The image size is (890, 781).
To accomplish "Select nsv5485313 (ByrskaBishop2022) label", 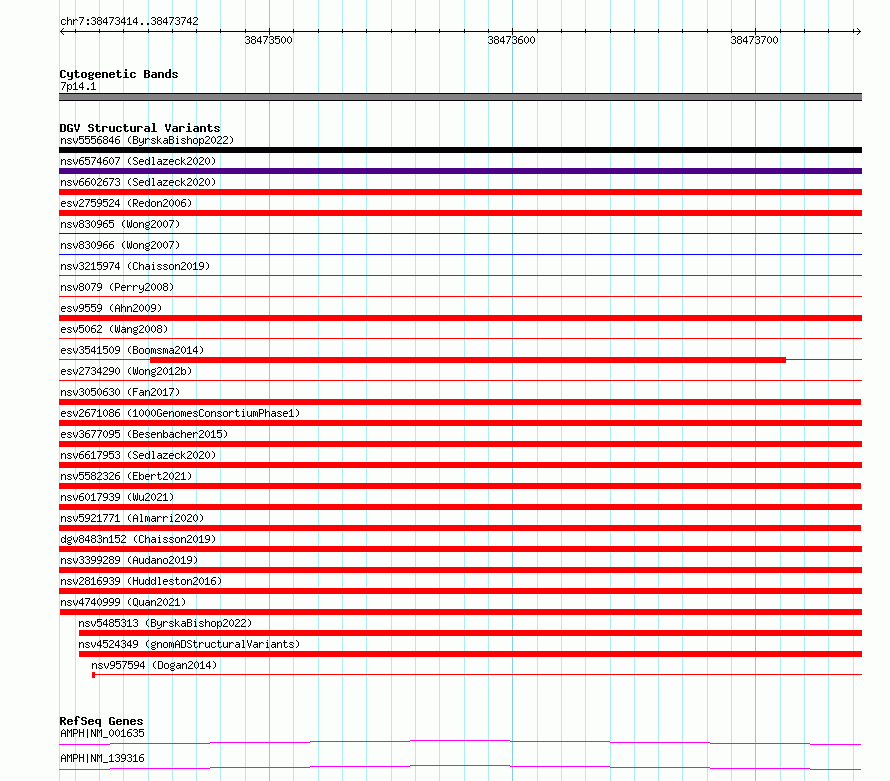I will point(165,623).
